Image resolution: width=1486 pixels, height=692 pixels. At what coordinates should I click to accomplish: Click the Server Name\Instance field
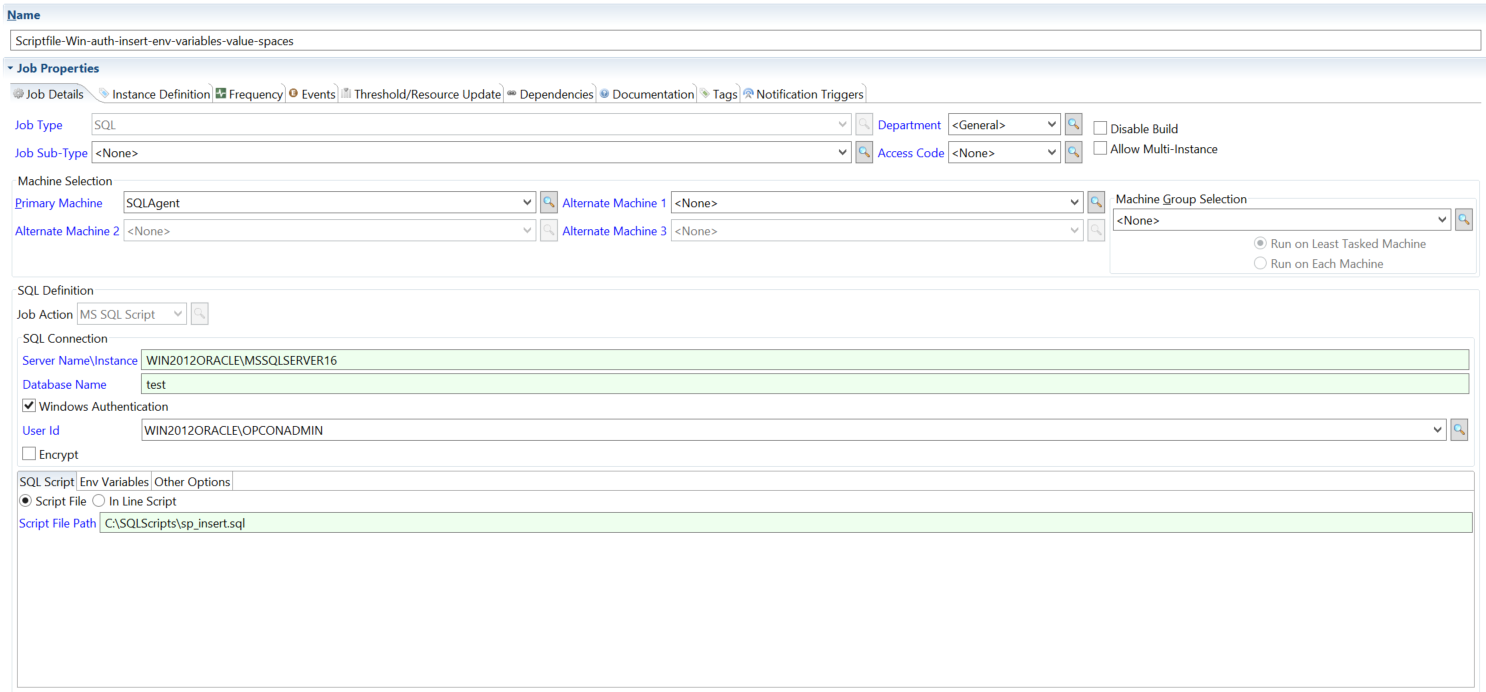[805, 360]
